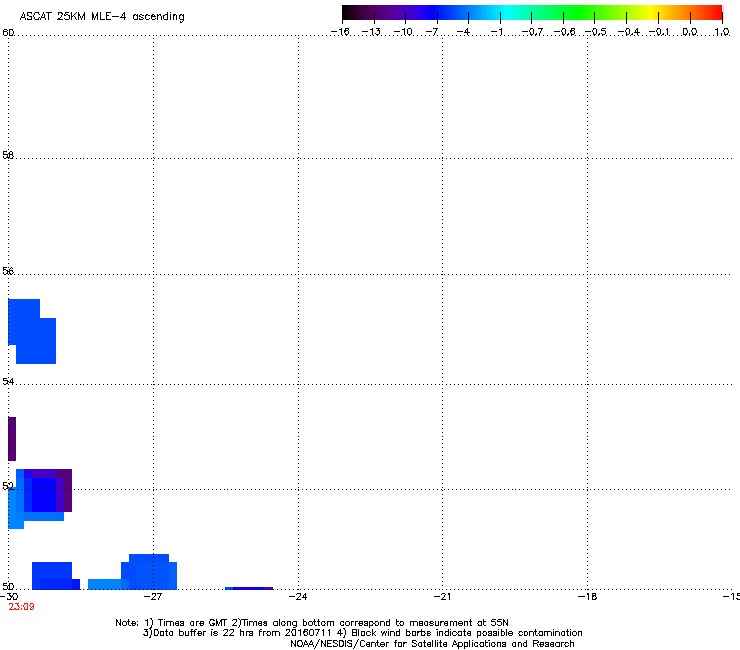This screenshot has width=740, height=650.
Task: Click the -10 color scale label
Action: (403, 32)
